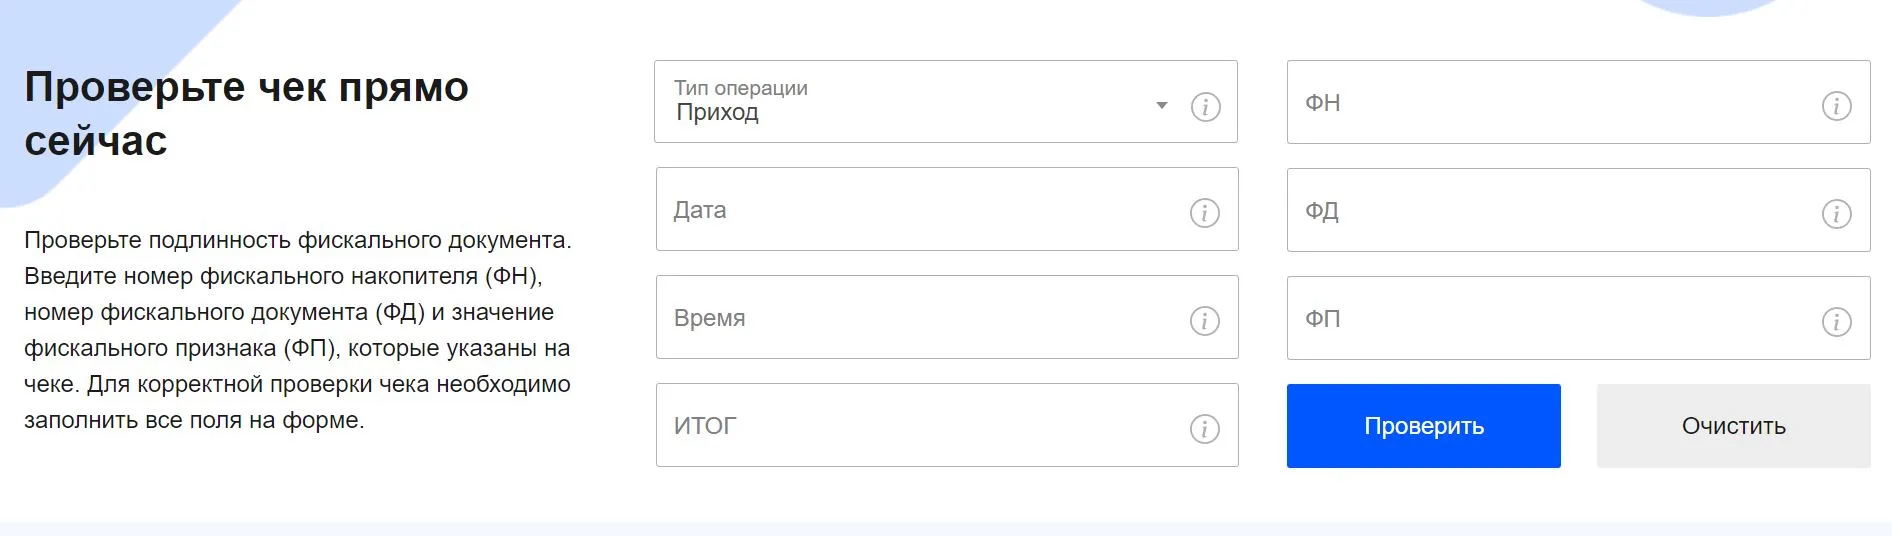Click the paragraph about подлинность фискального документа

[298, 330]
